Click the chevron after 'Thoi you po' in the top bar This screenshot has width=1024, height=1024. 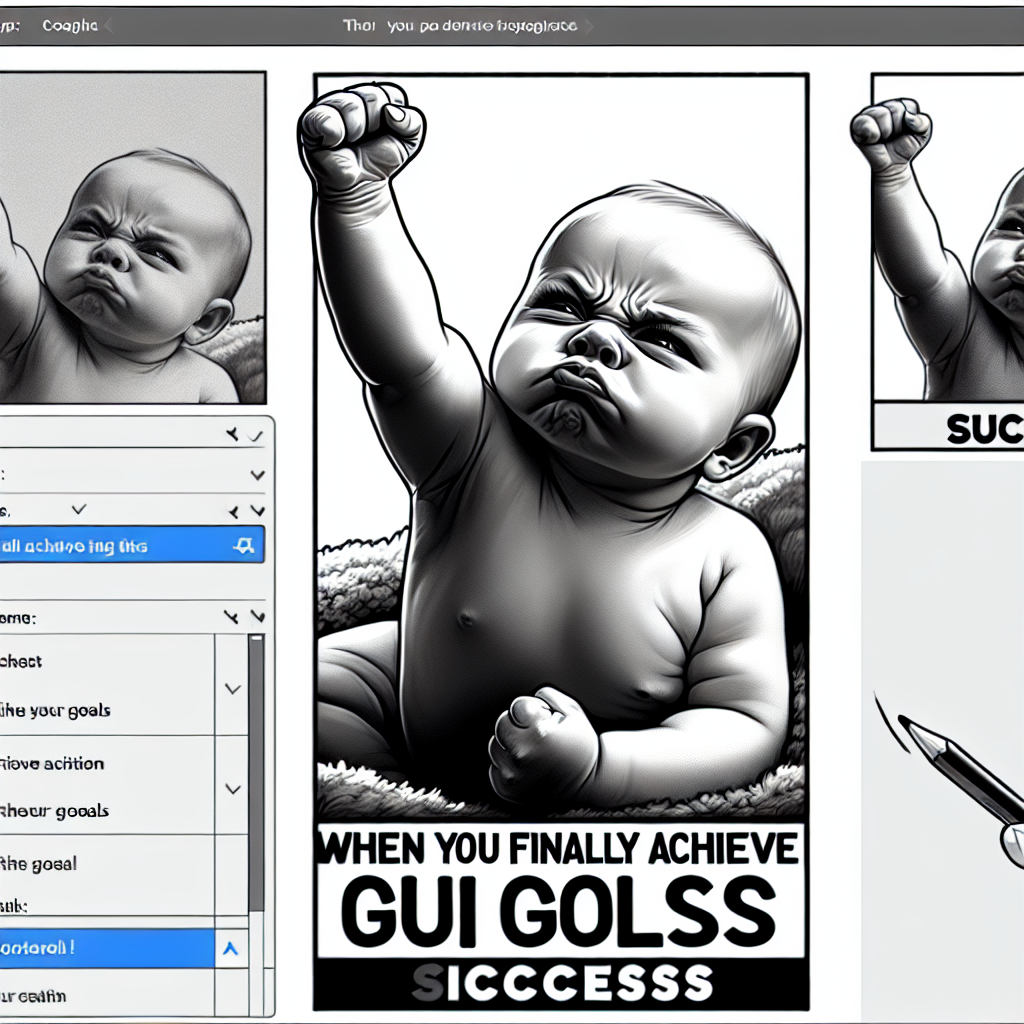[x=588, y=26]
